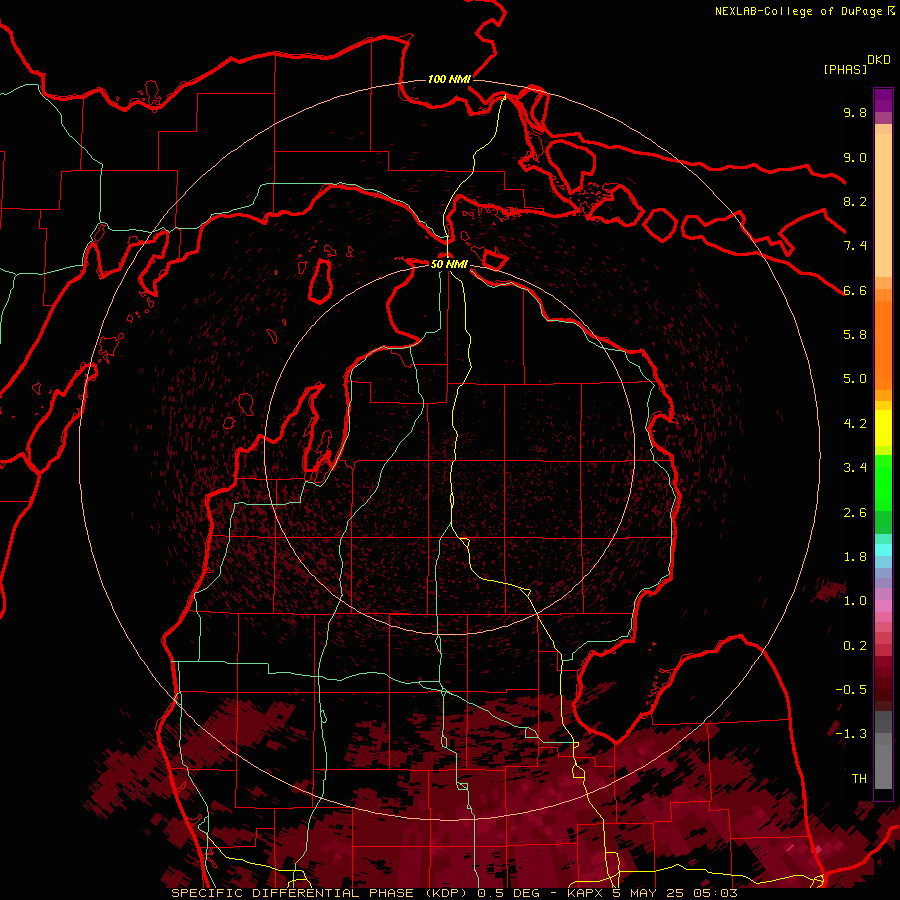Image resolution: width=900 pixels, height=900 pixels.
Task: Pick the peach segment of the color bar
Action: click(883, 205)
